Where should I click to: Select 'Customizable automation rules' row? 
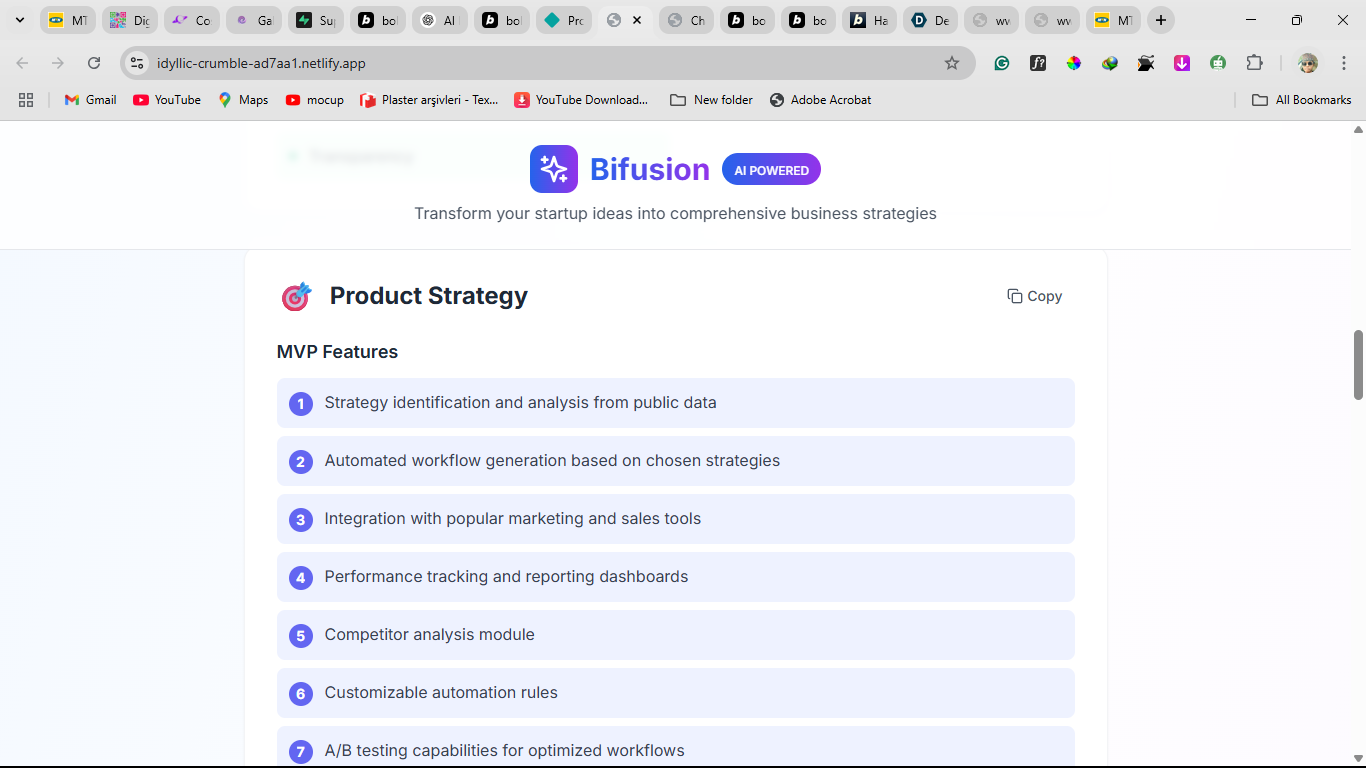[676, 693]
